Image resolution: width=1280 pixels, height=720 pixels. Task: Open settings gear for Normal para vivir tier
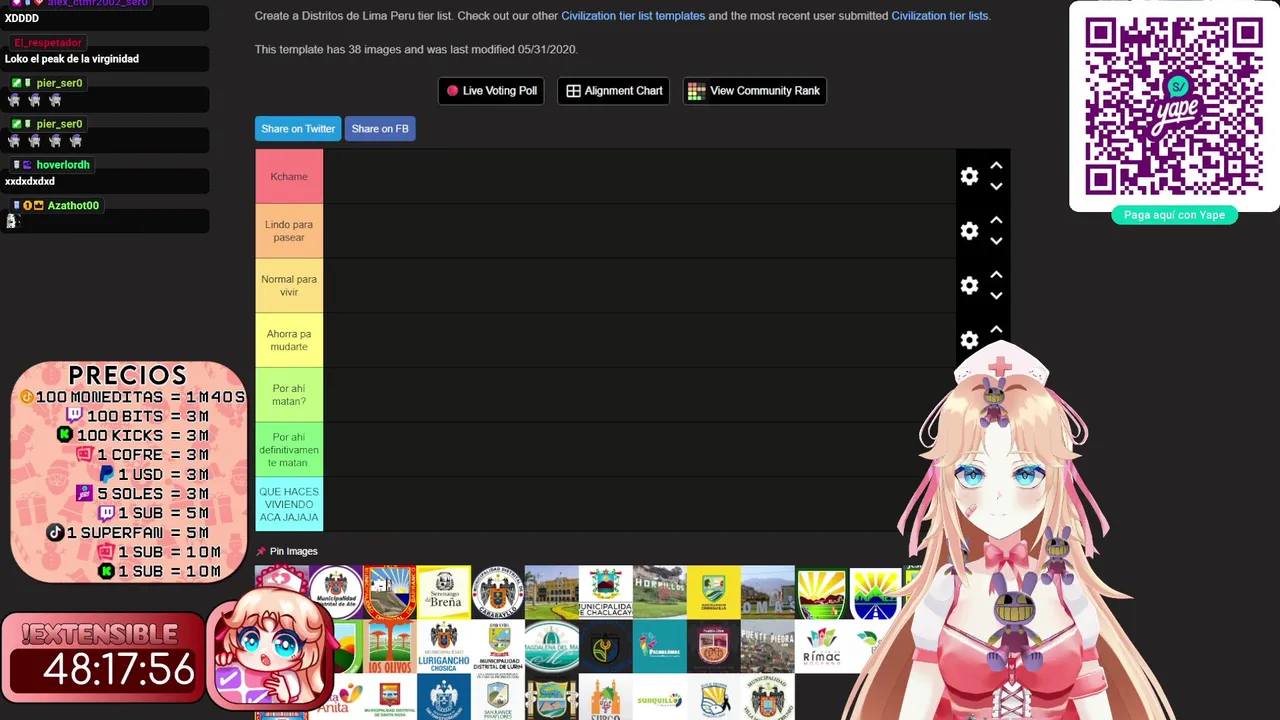(969, 286)
